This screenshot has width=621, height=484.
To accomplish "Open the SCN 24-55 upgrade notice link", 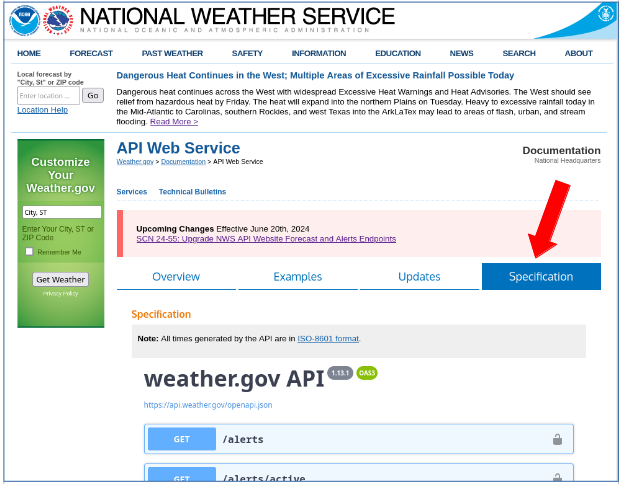I will pos(266,239).
